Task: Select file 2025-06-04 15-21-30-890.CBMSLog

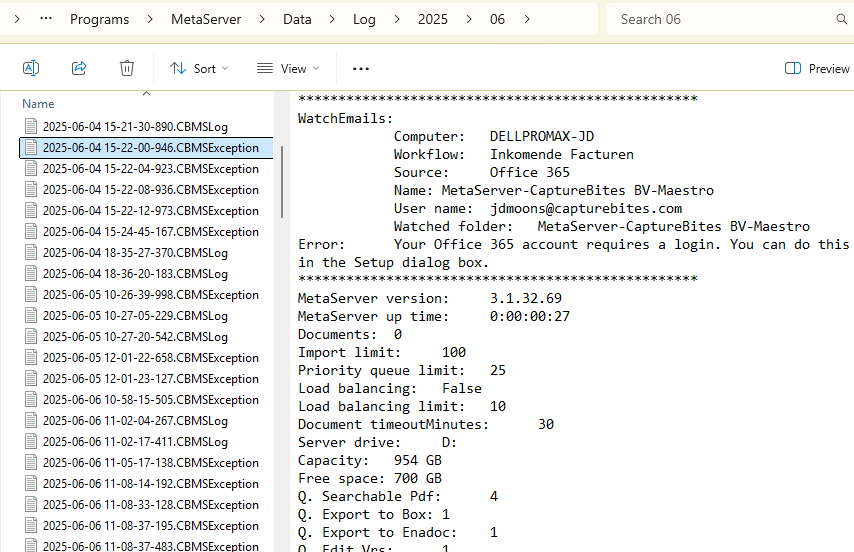Action: pos(135,127)
